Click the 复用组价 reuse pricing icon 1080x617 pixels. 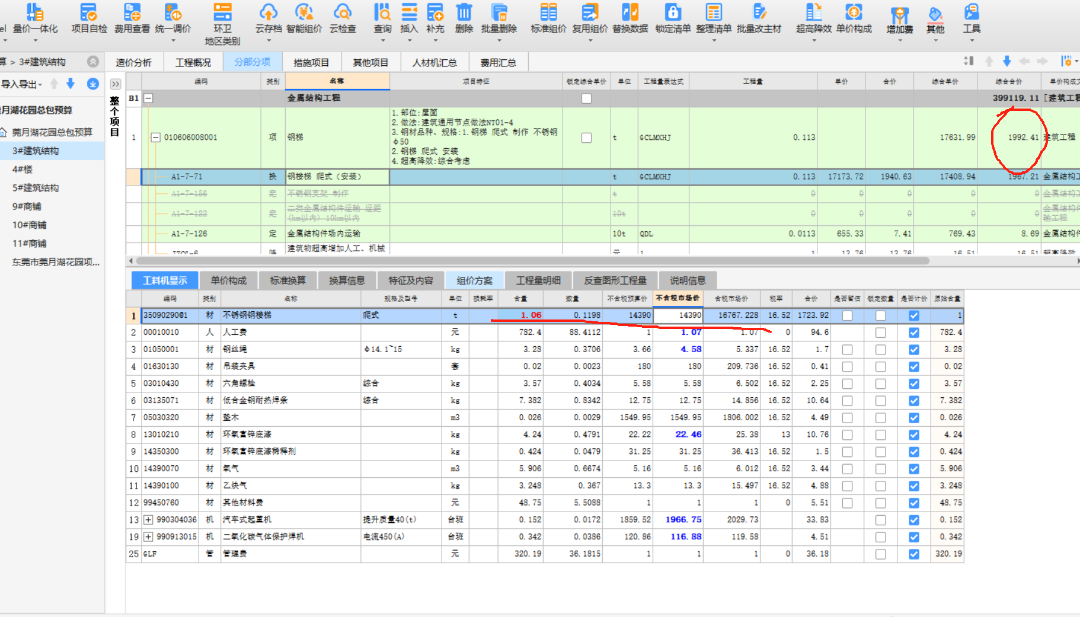pyautogui.click(x=590, y=12)
